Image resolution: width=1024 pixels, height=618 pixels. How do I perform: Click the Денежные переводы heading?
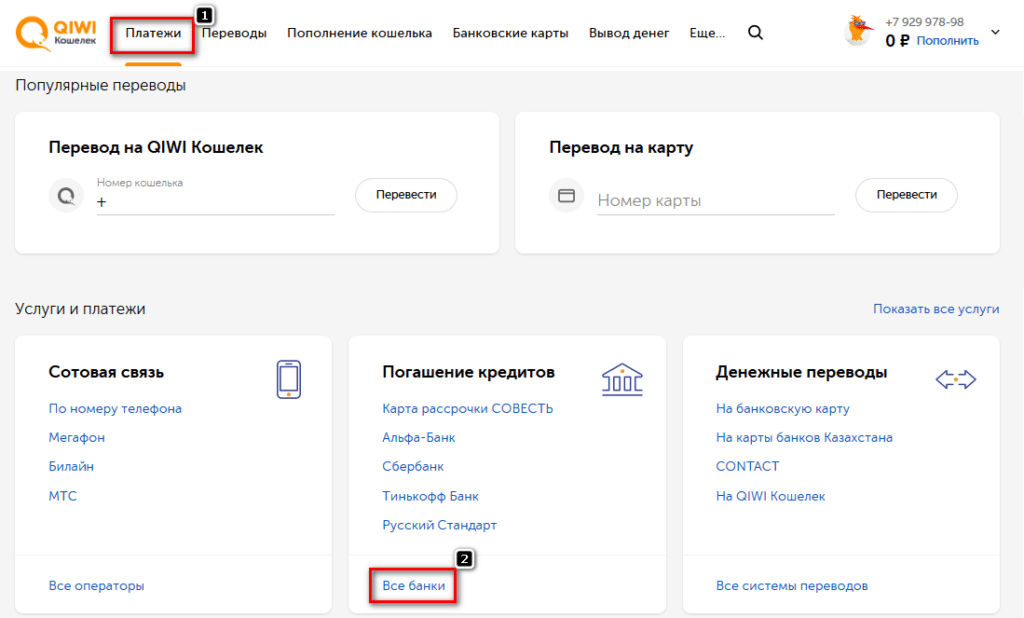pos(801,372)
